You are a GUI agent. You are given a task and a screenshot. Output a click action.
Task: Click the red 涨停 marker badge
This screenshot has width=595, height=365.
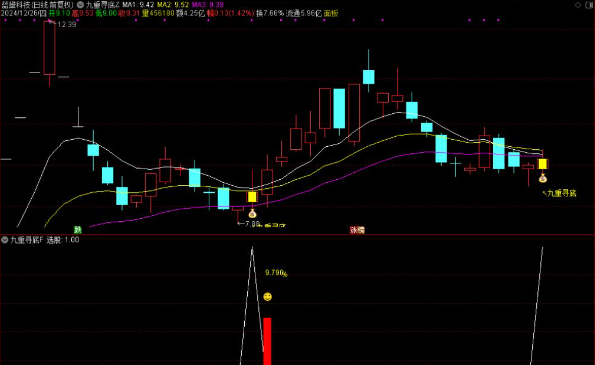(357, 230)
